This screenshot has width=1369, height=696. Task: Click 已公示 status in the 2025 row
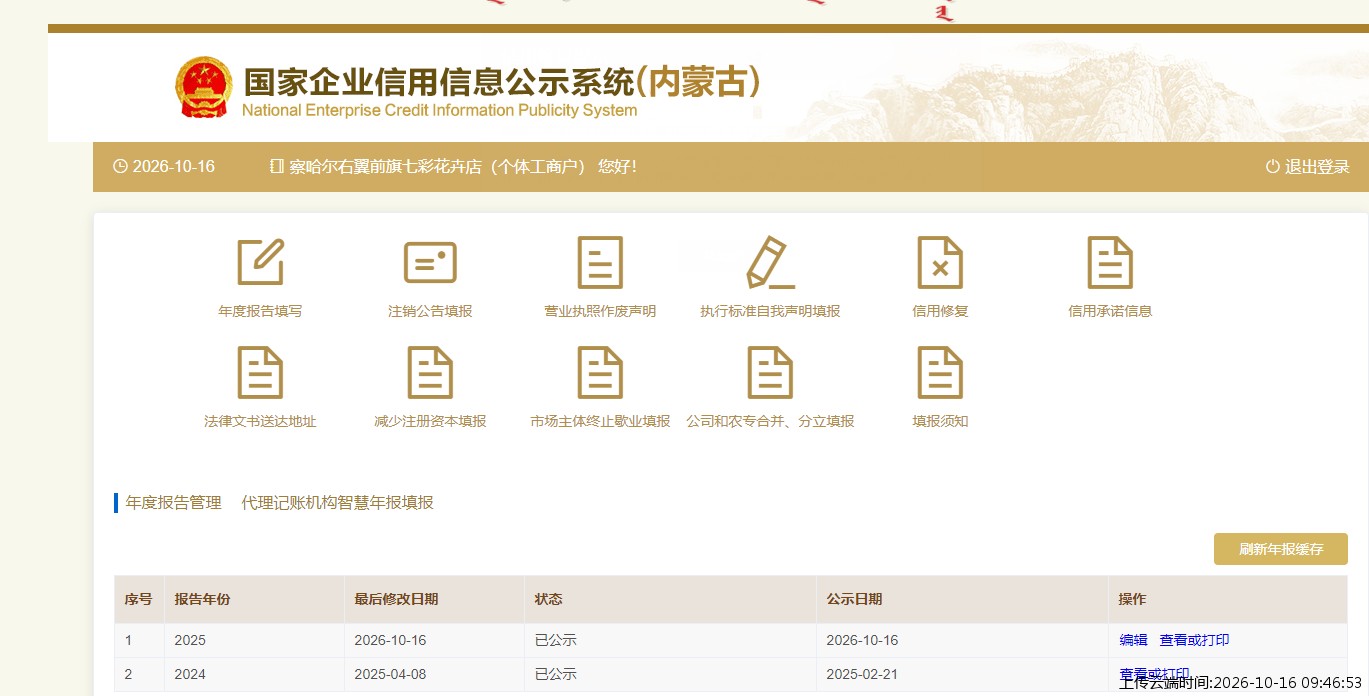(555, 640)
